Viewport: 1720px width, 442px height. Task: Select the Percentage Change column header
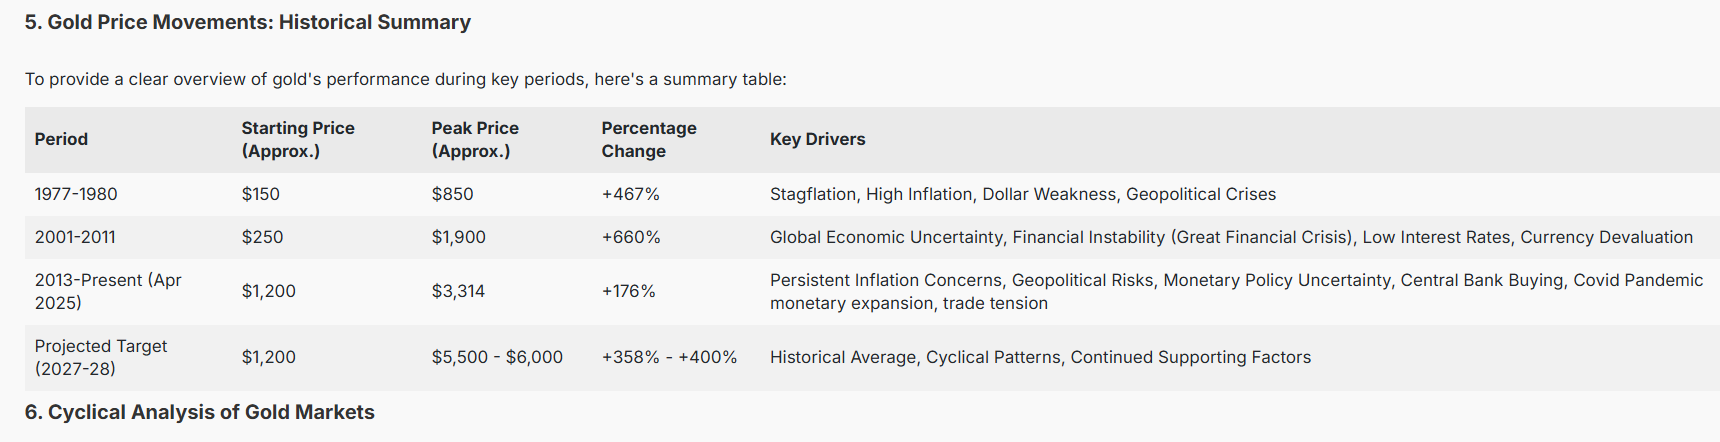pyautogui.click(x=649, y=139)
